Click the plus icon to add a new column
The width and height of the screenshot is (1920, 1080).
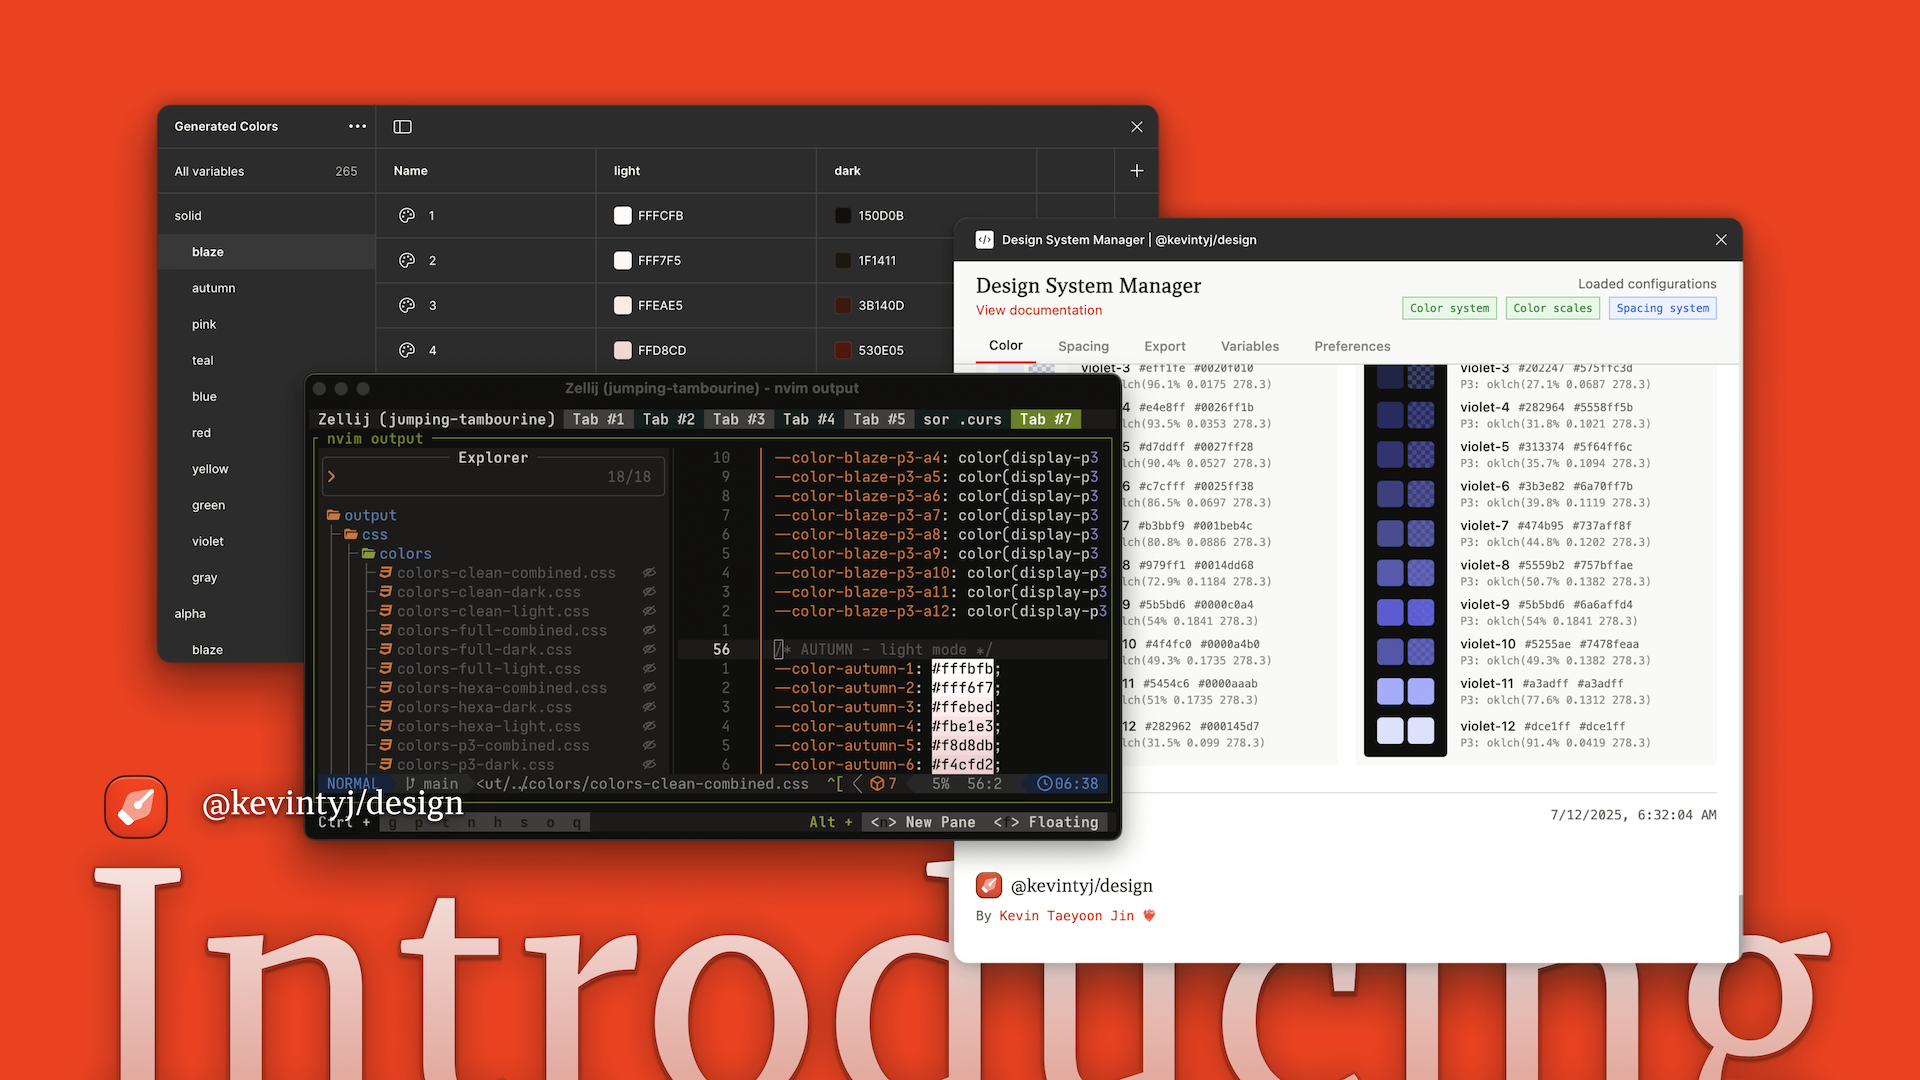(x=1136, y=171)
